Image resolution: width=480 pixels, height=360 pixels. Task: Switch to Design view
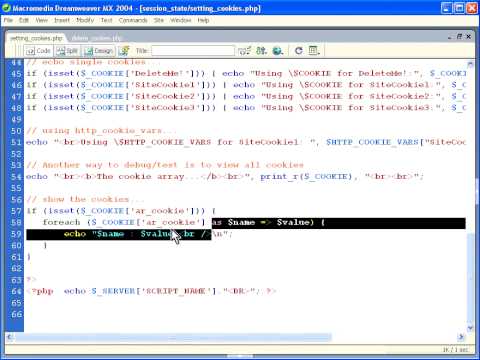pyautogui.click(x=98, y=51)
